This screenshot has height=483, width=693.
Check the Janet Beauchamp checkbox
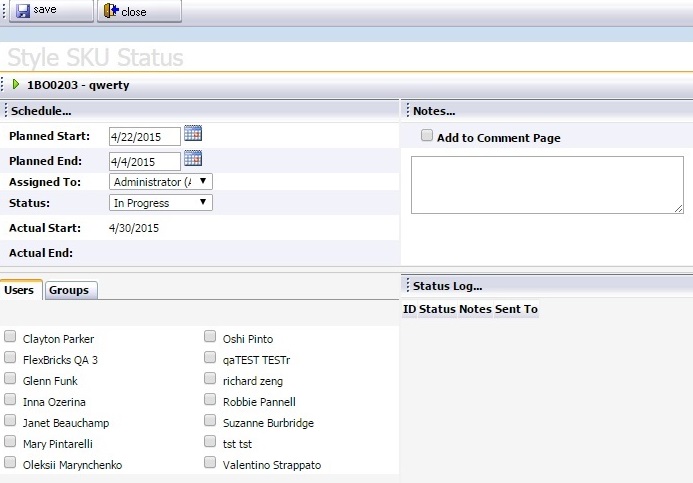[x=10, y=421]
